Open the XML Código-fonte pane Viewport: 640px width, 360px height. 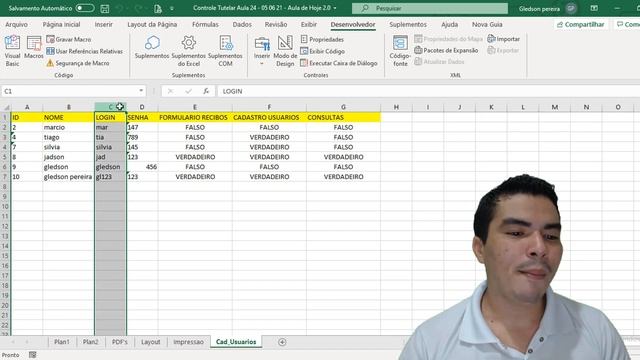click(x=400, y=51)
